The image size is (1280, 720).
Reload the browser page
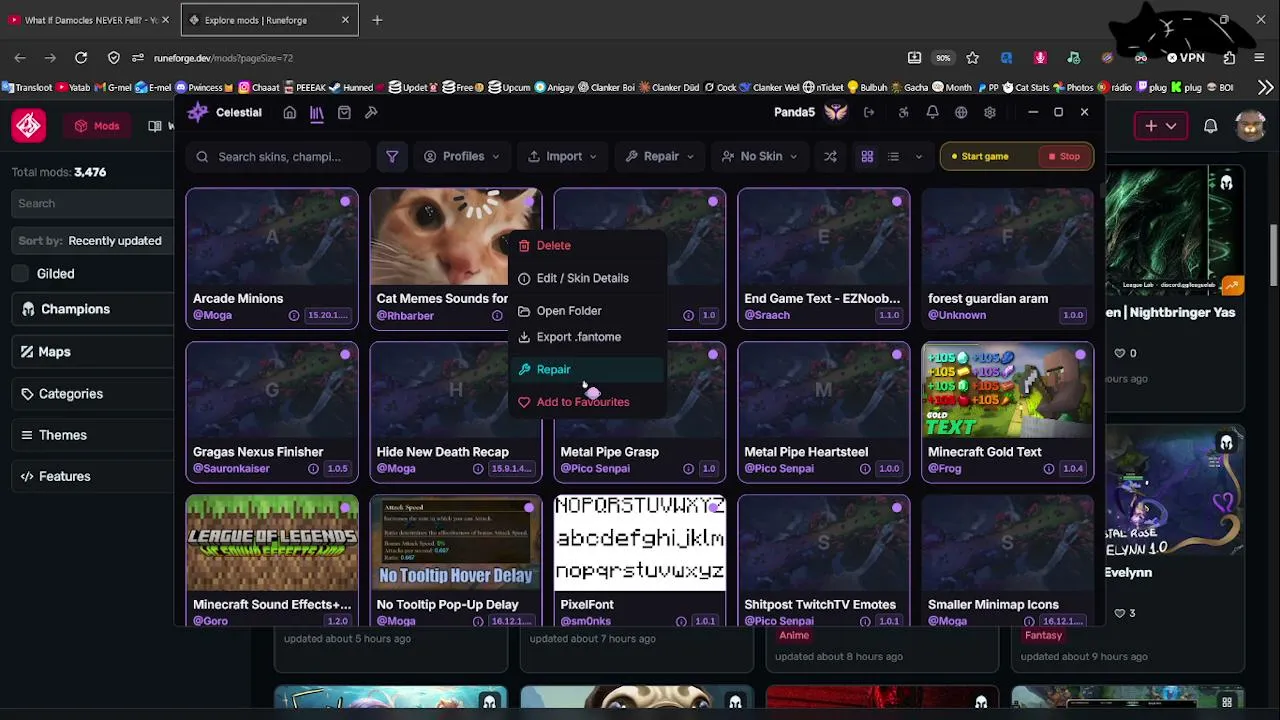coord(81,58)
